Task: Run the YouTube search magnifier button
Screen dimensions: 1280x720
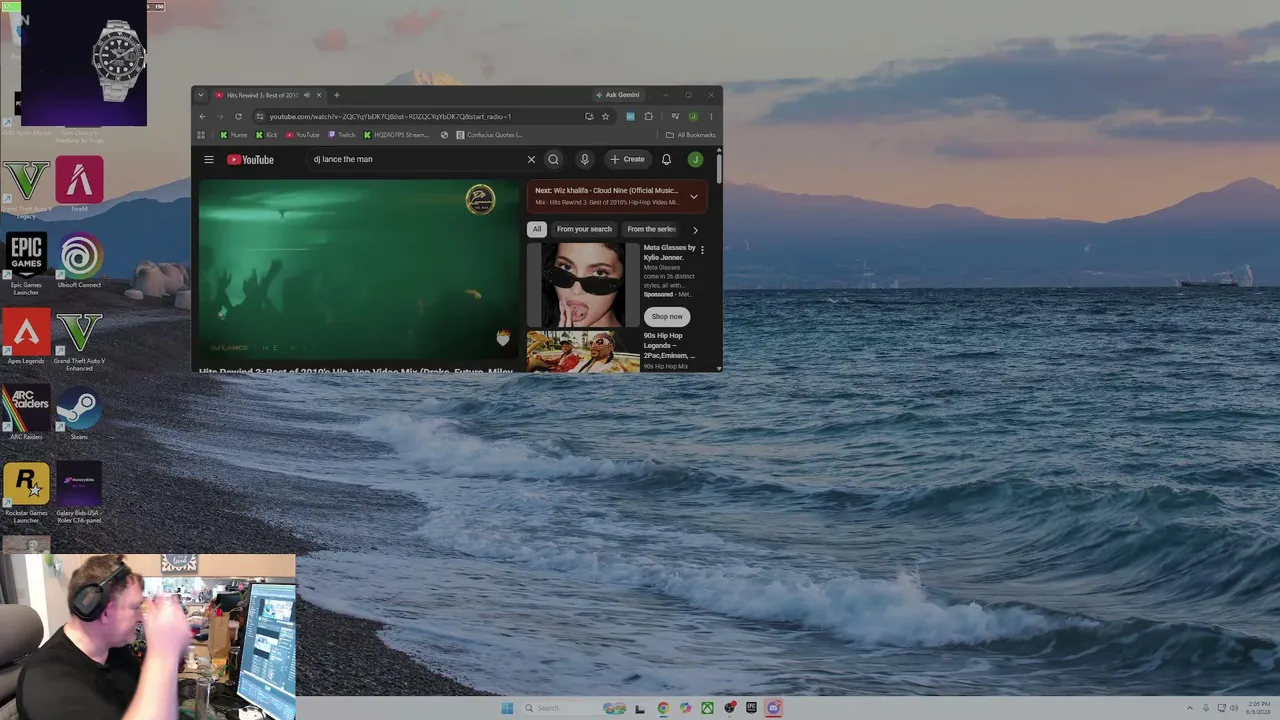Action: coord(553,159)
